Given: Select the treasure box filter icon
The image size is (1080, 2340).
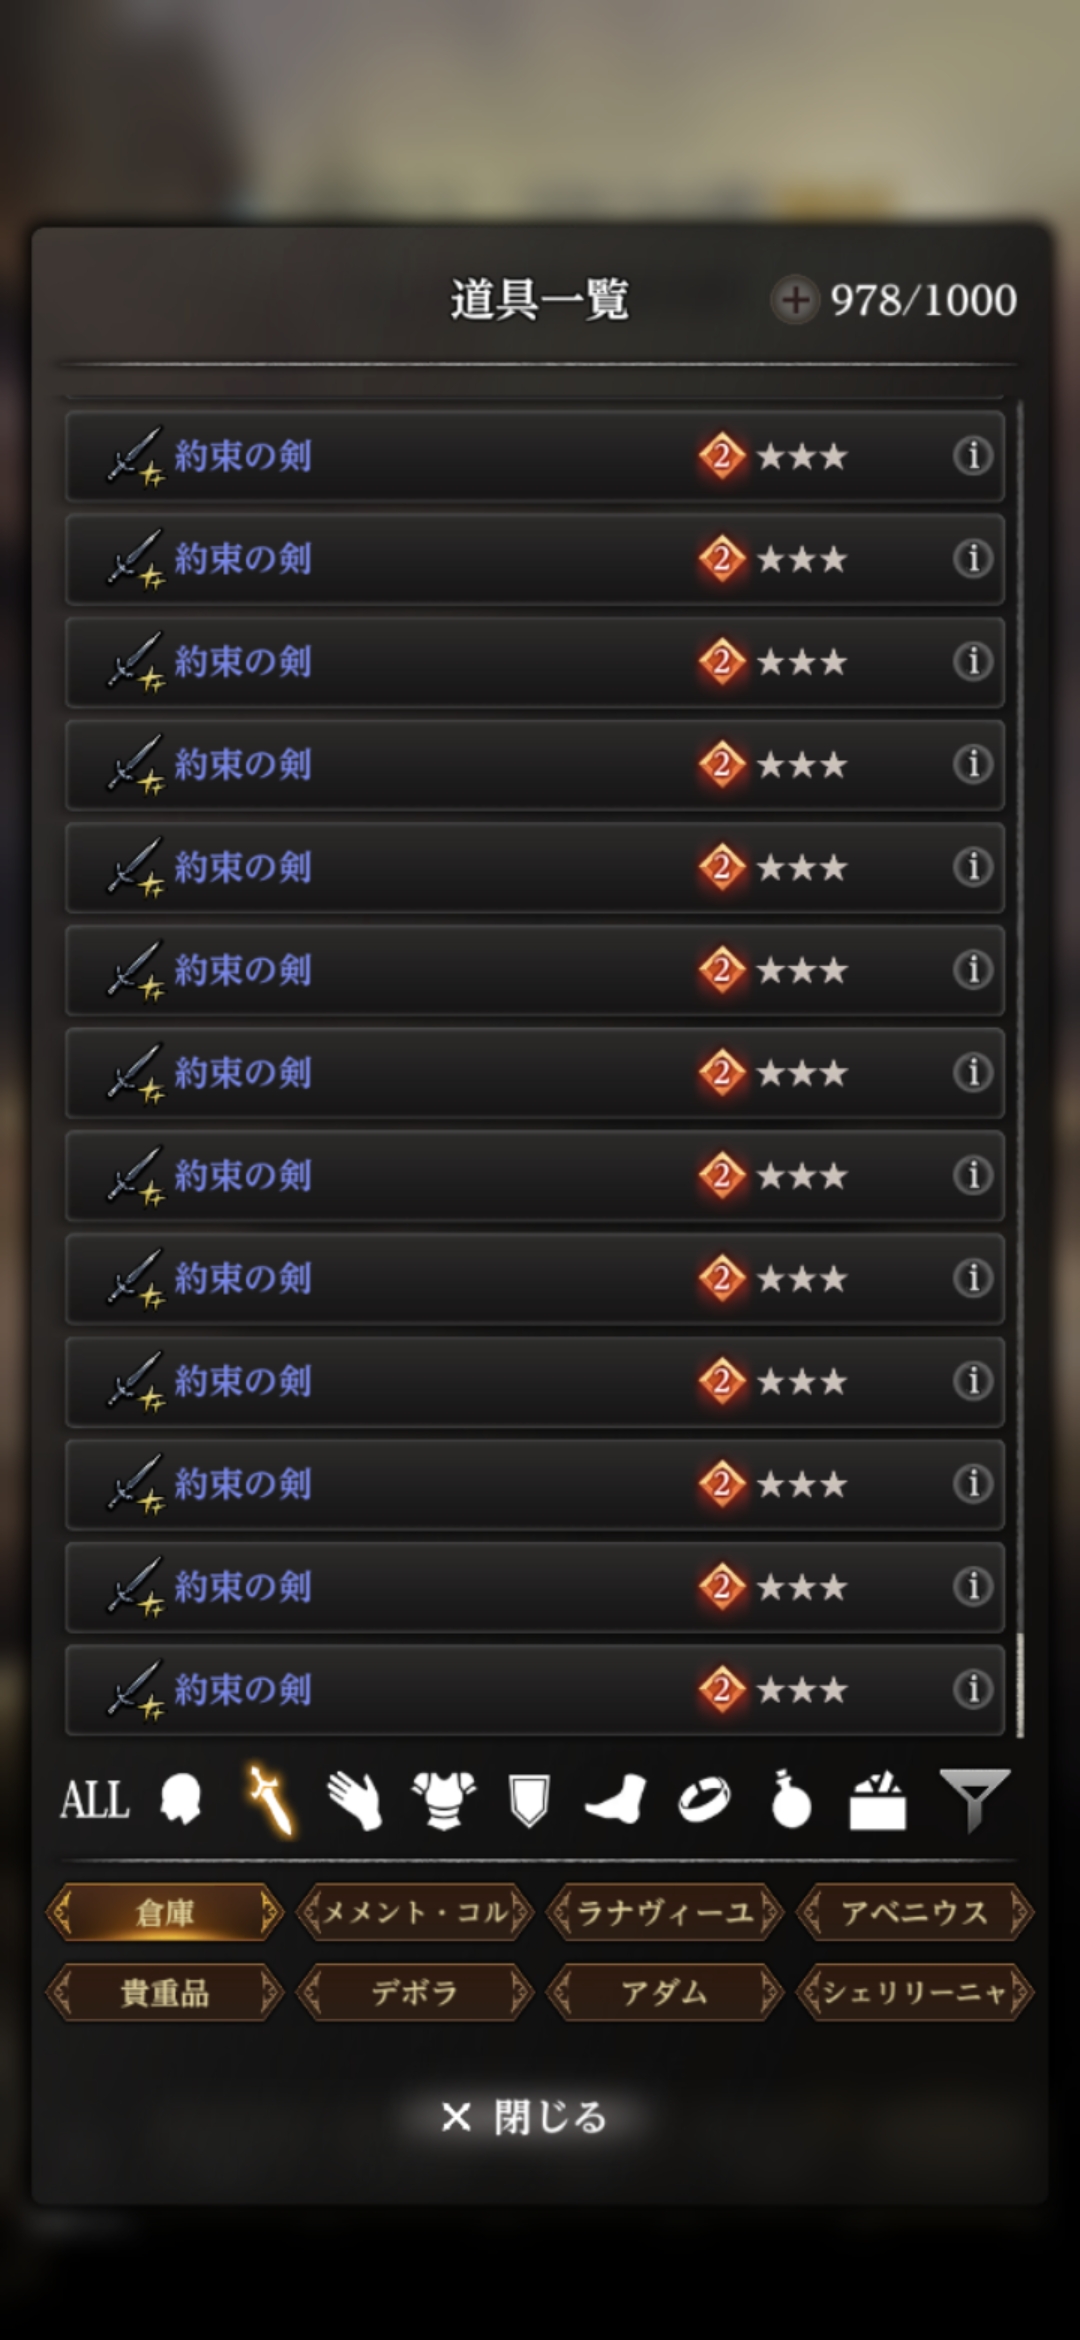Looking at the screenshot, I should click(x=878, y=1800).
